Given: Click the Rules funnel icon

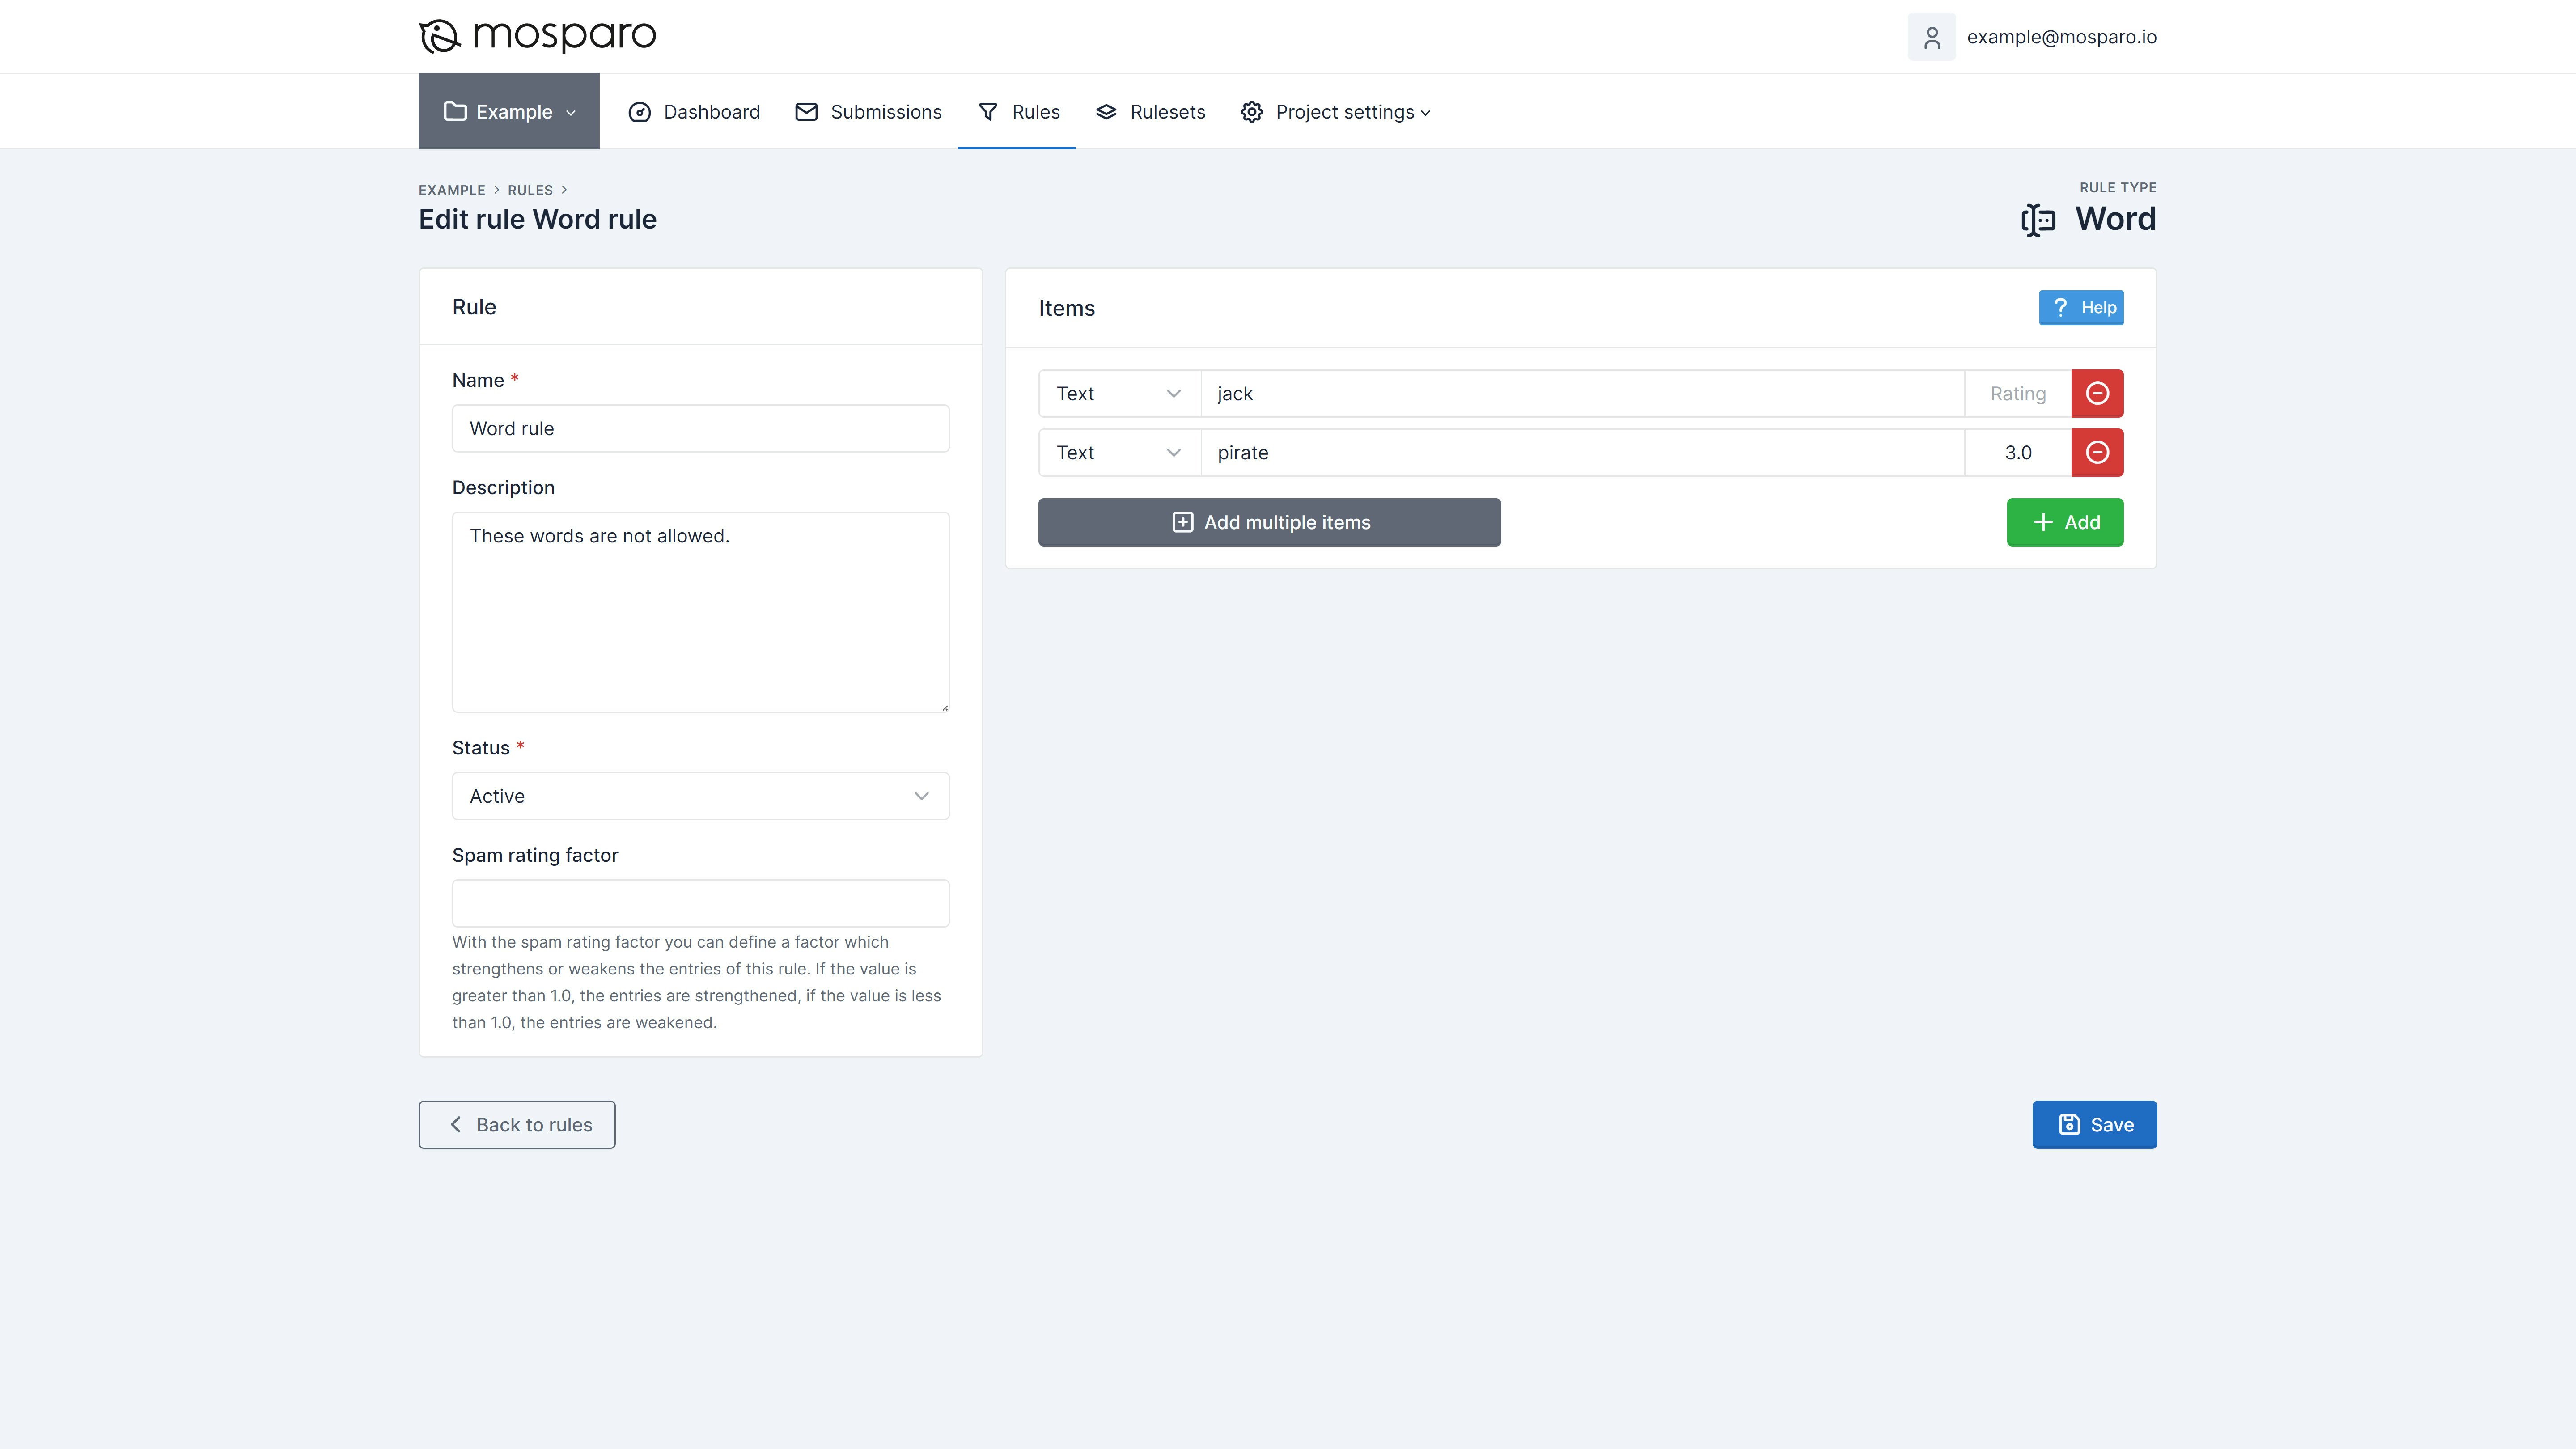Looking at the screenshot, I should coord(988,112).
